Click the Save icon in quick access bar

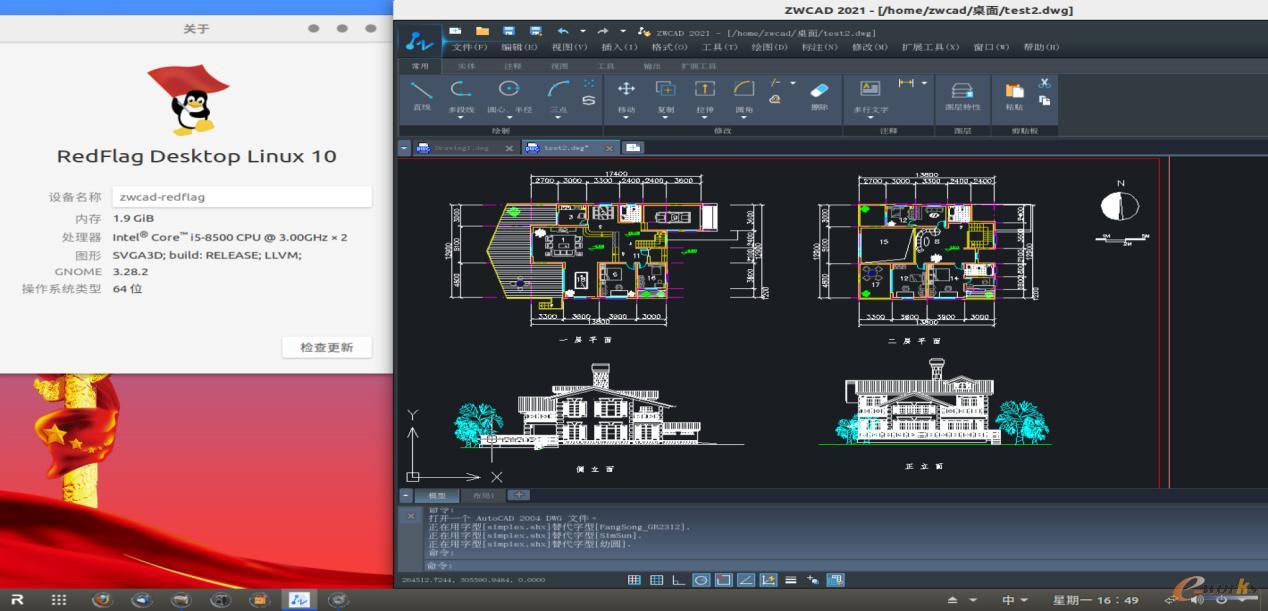click(x=509, y=31)
